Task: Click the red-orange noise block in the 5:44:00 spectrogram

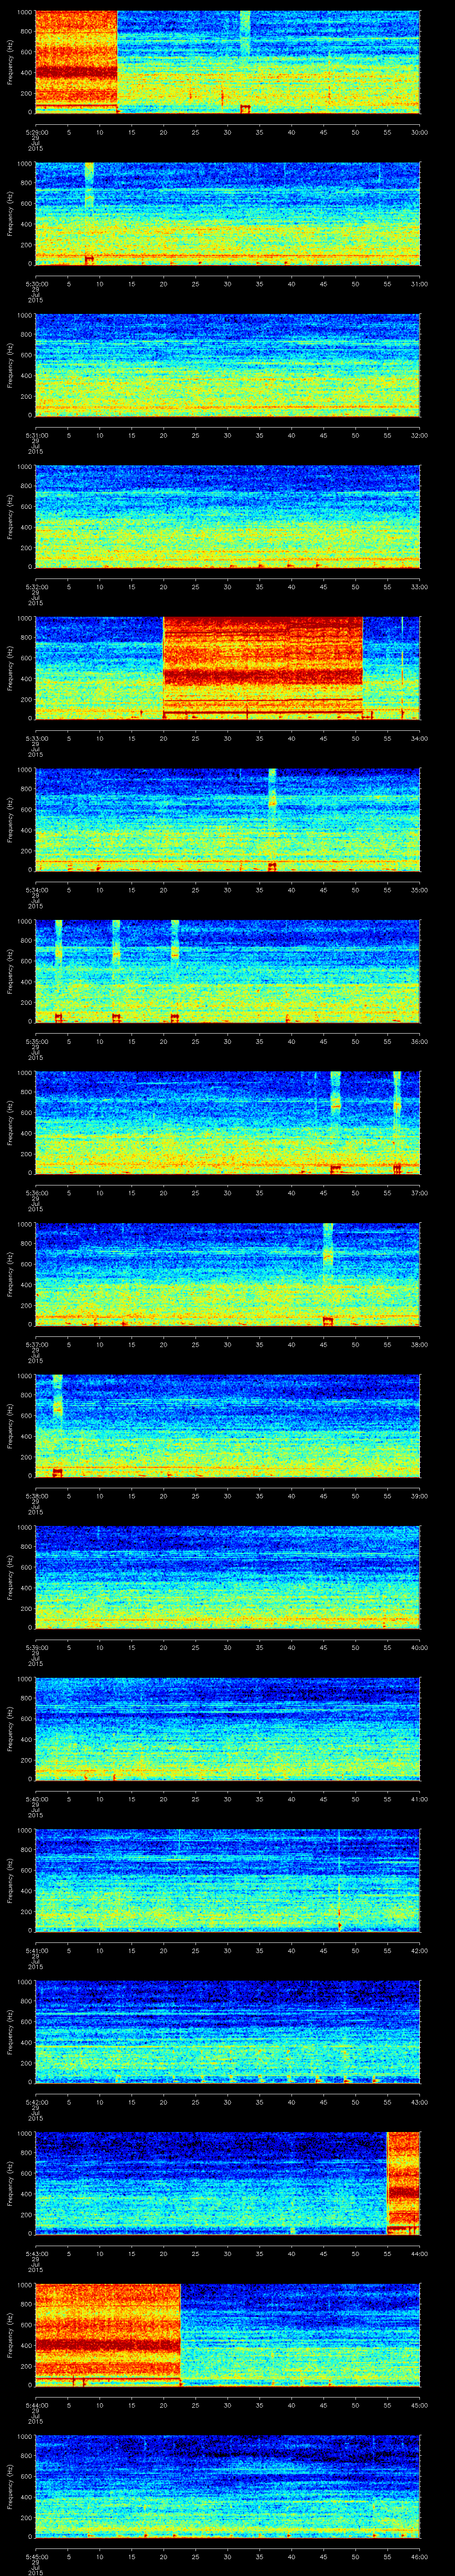Action: [108, 2334]
